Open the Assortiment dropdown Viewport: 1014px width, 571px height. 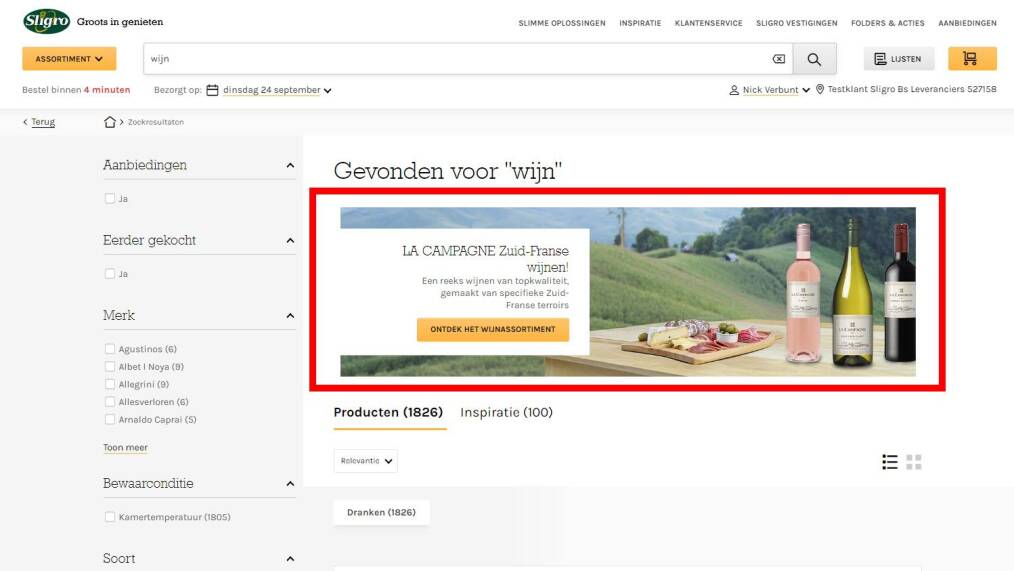coord(69,59)
